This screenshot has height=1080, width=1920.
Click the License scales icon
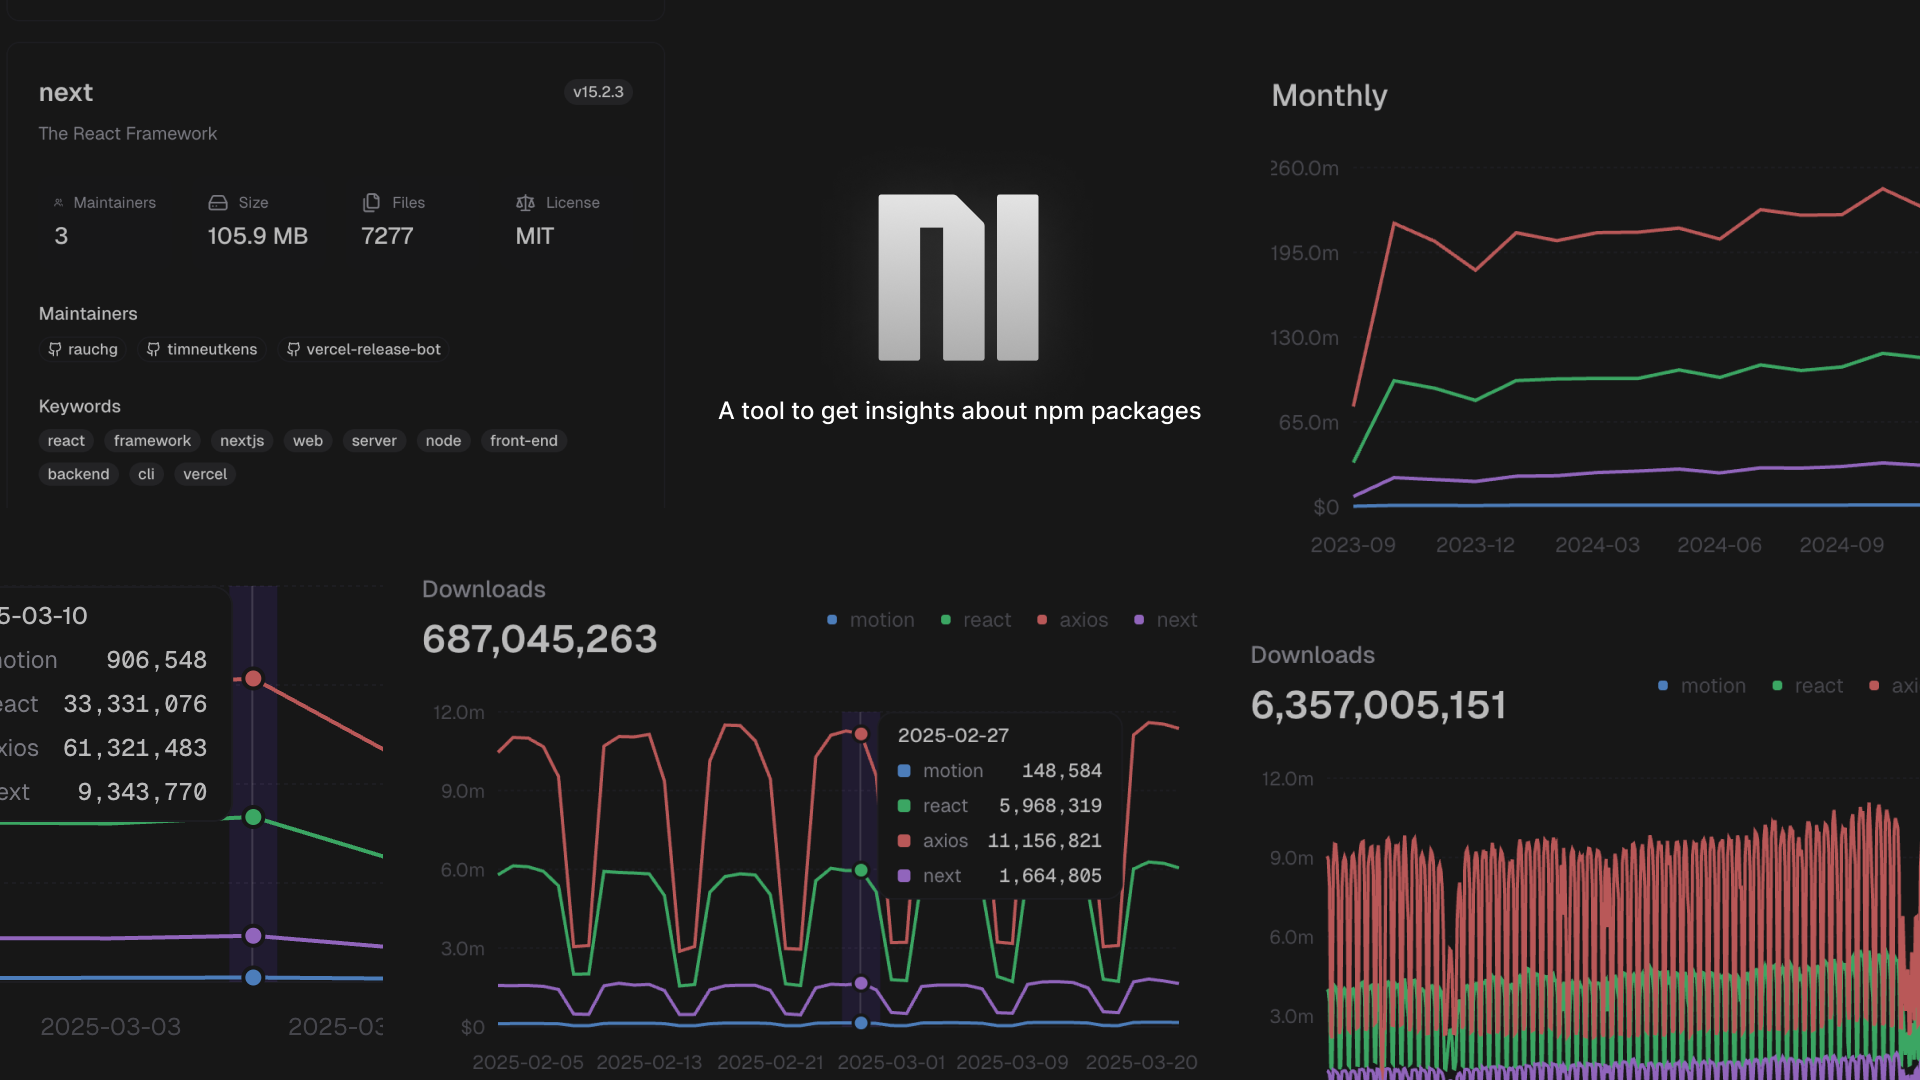525,202
